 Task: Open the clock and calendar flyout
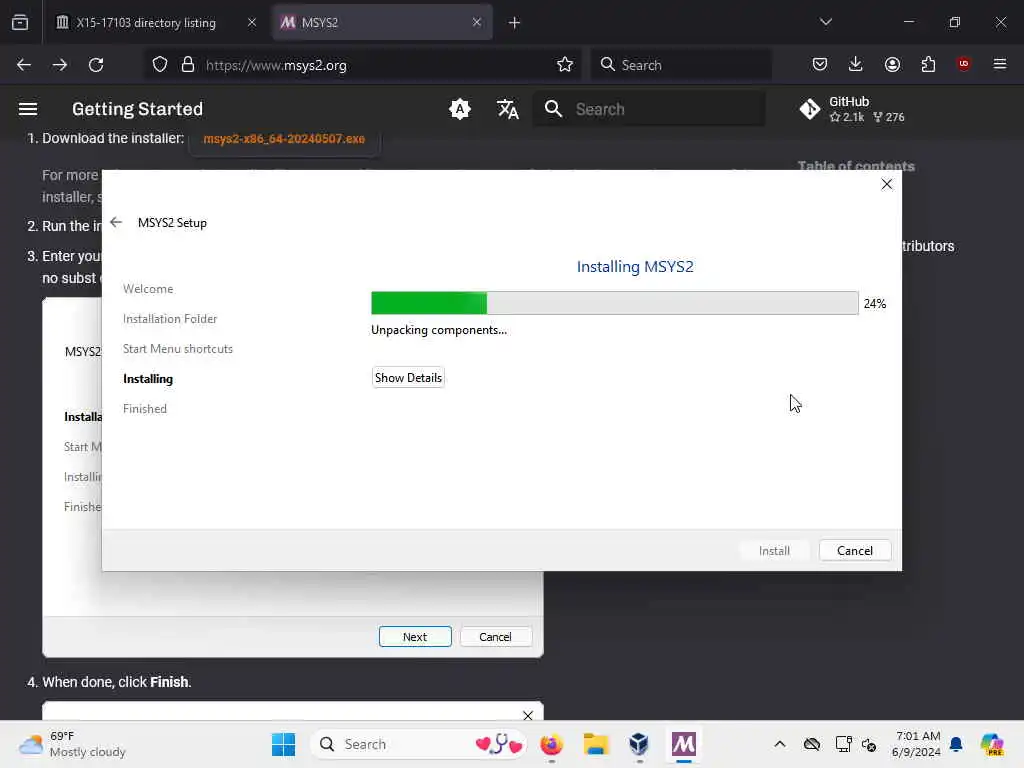pos(917,744)
